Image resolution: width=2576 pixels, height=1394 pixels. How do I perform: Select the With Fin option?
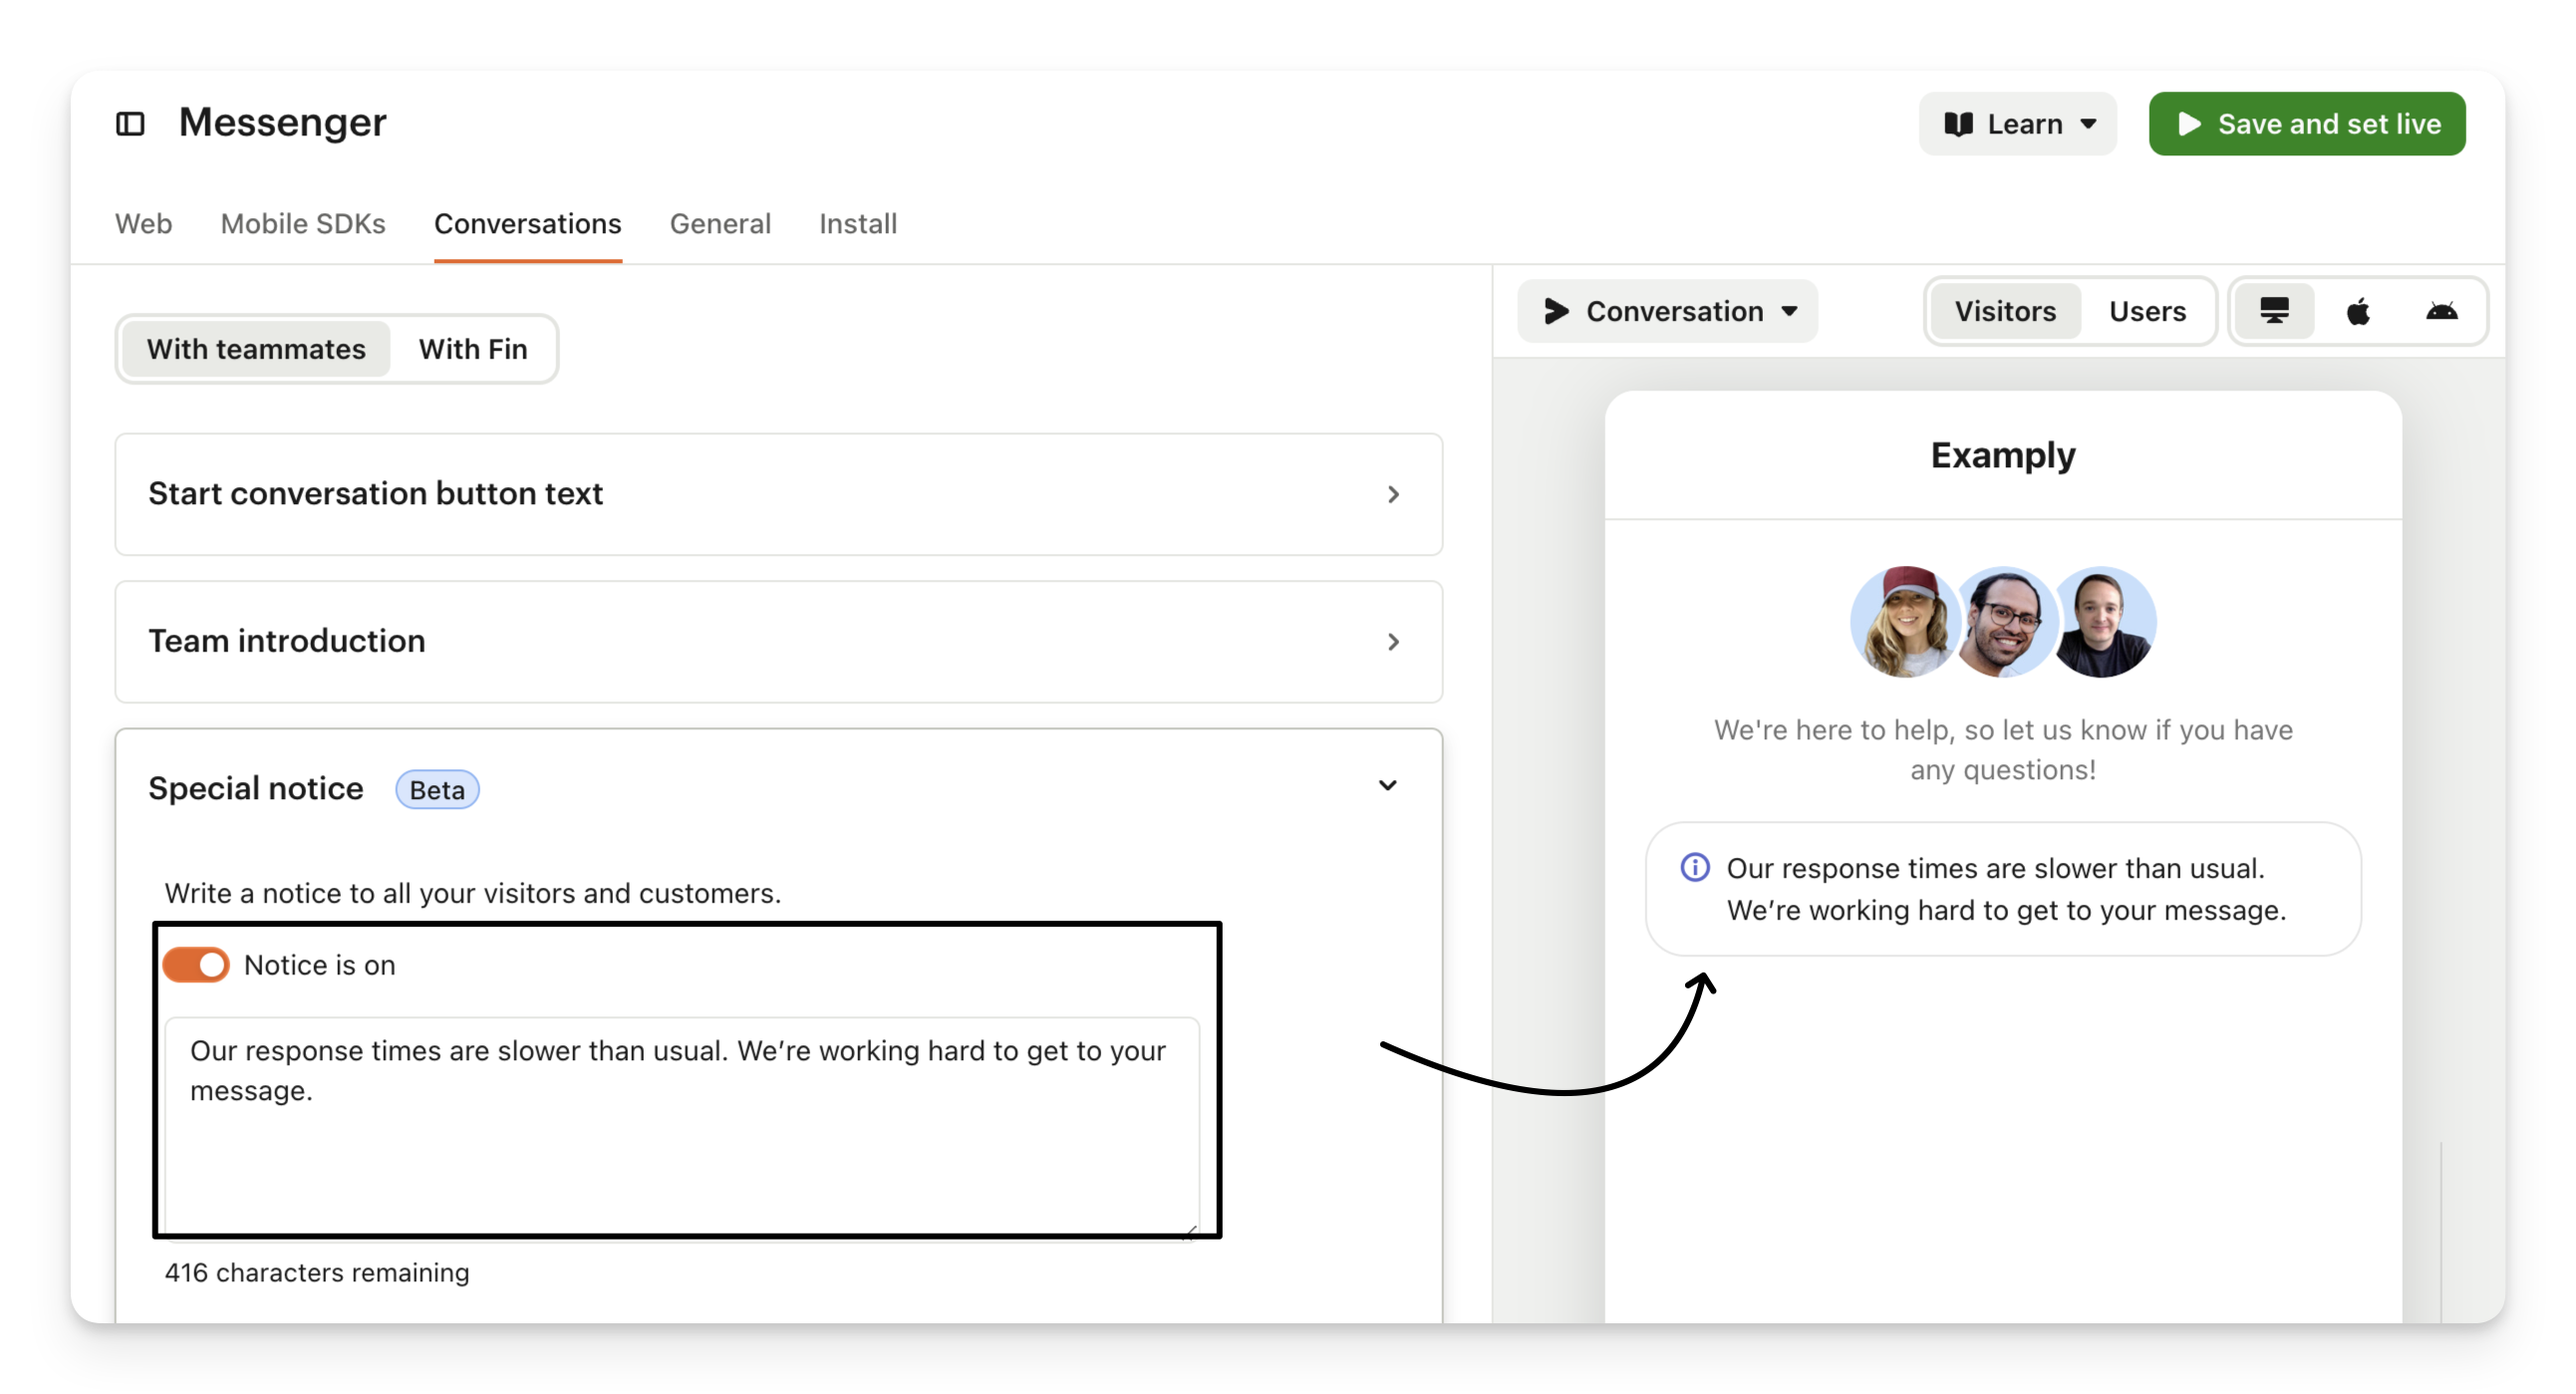(x=473, y=349)
